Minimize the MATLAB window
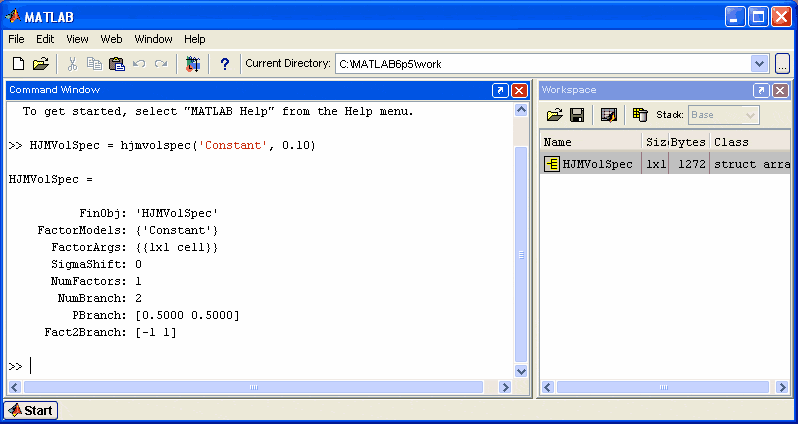 click(x=734, y=17)
